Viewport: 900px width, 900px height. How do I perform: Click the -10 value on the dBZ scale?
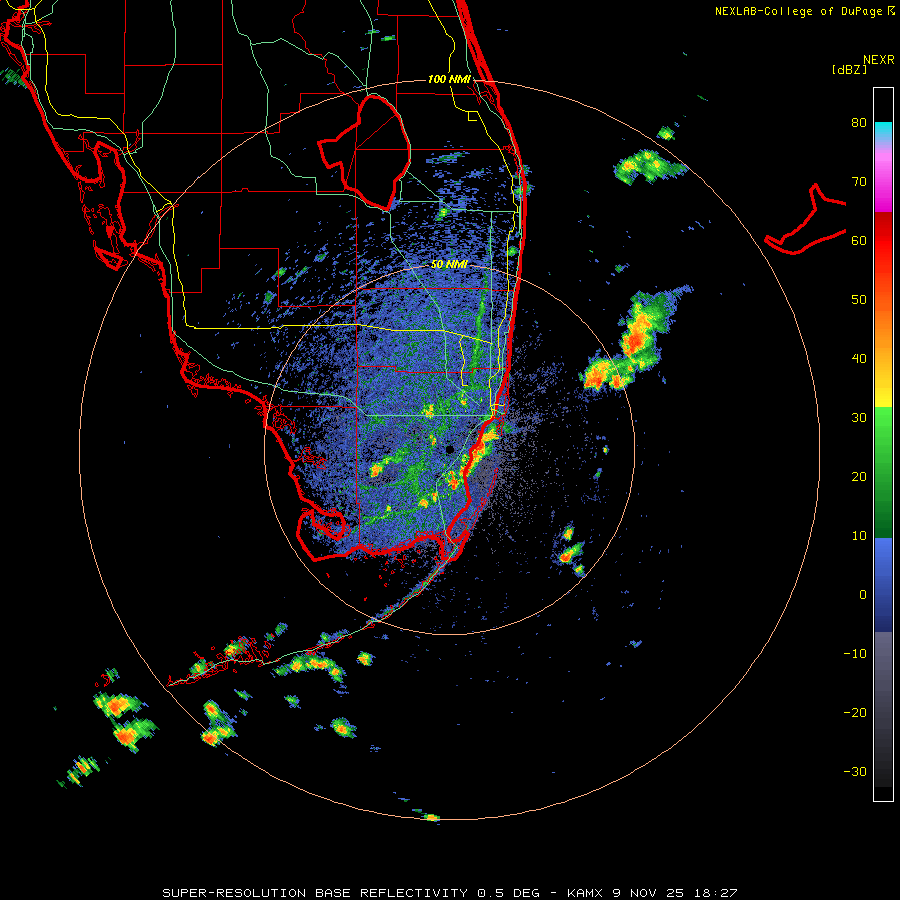coord(855,654)
